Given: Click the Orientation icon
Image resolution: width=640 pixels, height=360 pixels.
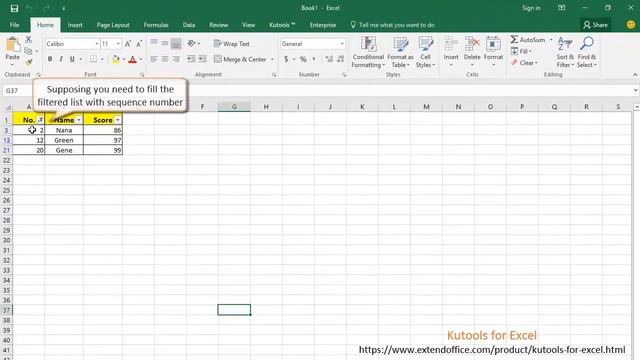Looking at the screenshot, I should click(191, 43).
